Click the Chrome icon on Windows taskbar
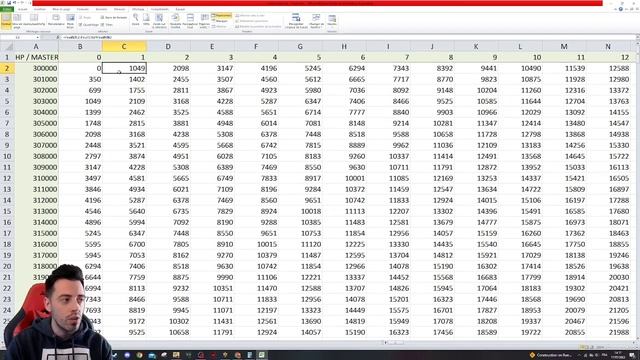The width and height of the screenshot is (640, 360). point(140,355)
